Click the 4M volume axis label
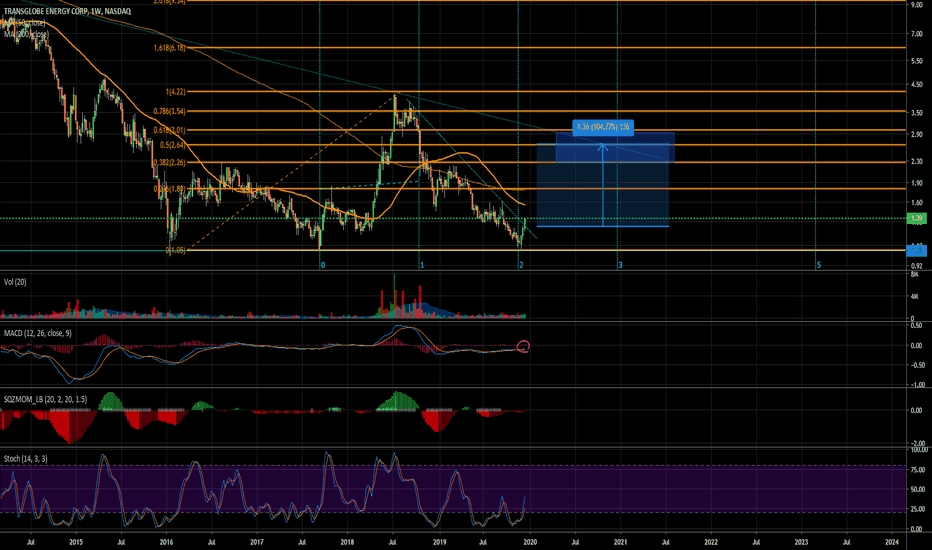Viewport: 932px width, 550px height. coord(914,296)
